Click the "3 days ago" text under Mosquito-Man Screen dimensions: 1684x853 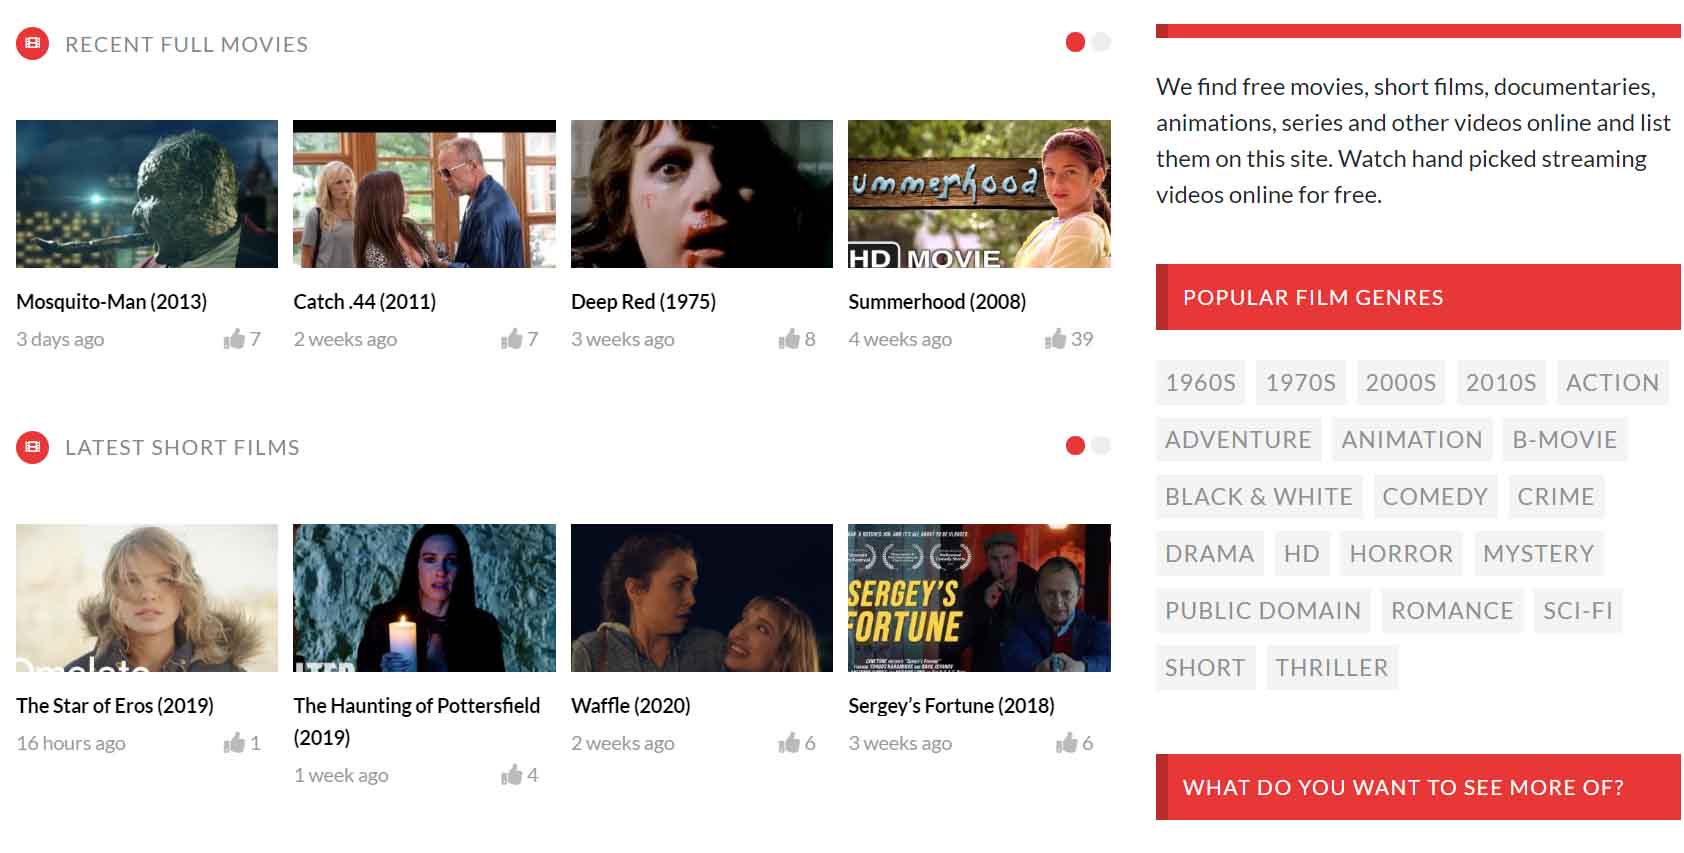(60, 339)
